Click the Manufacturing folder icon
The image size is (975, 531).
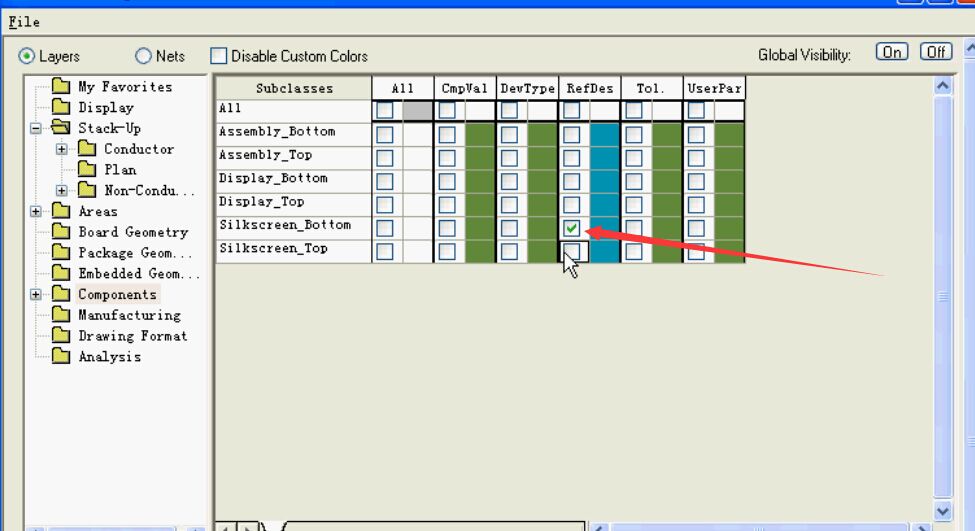point(61,315)
